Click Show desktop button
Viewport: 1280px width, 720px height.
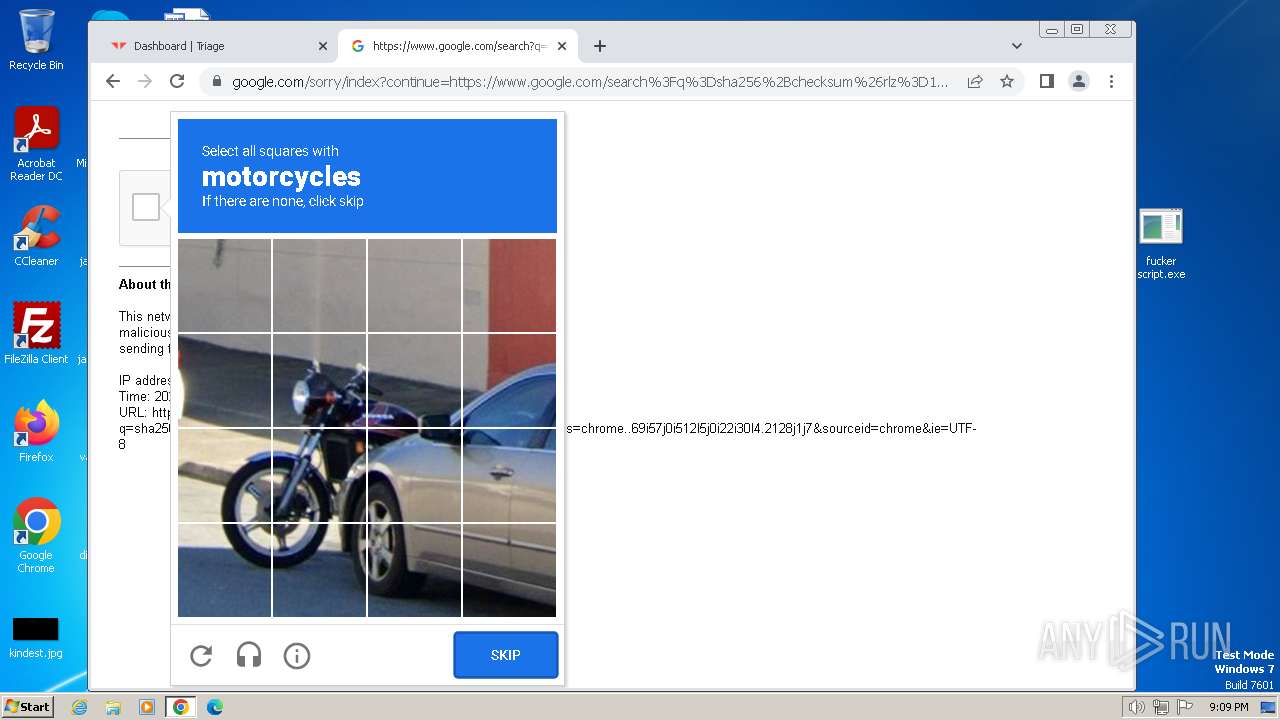pyautogui.click(x=1268, y=707)
